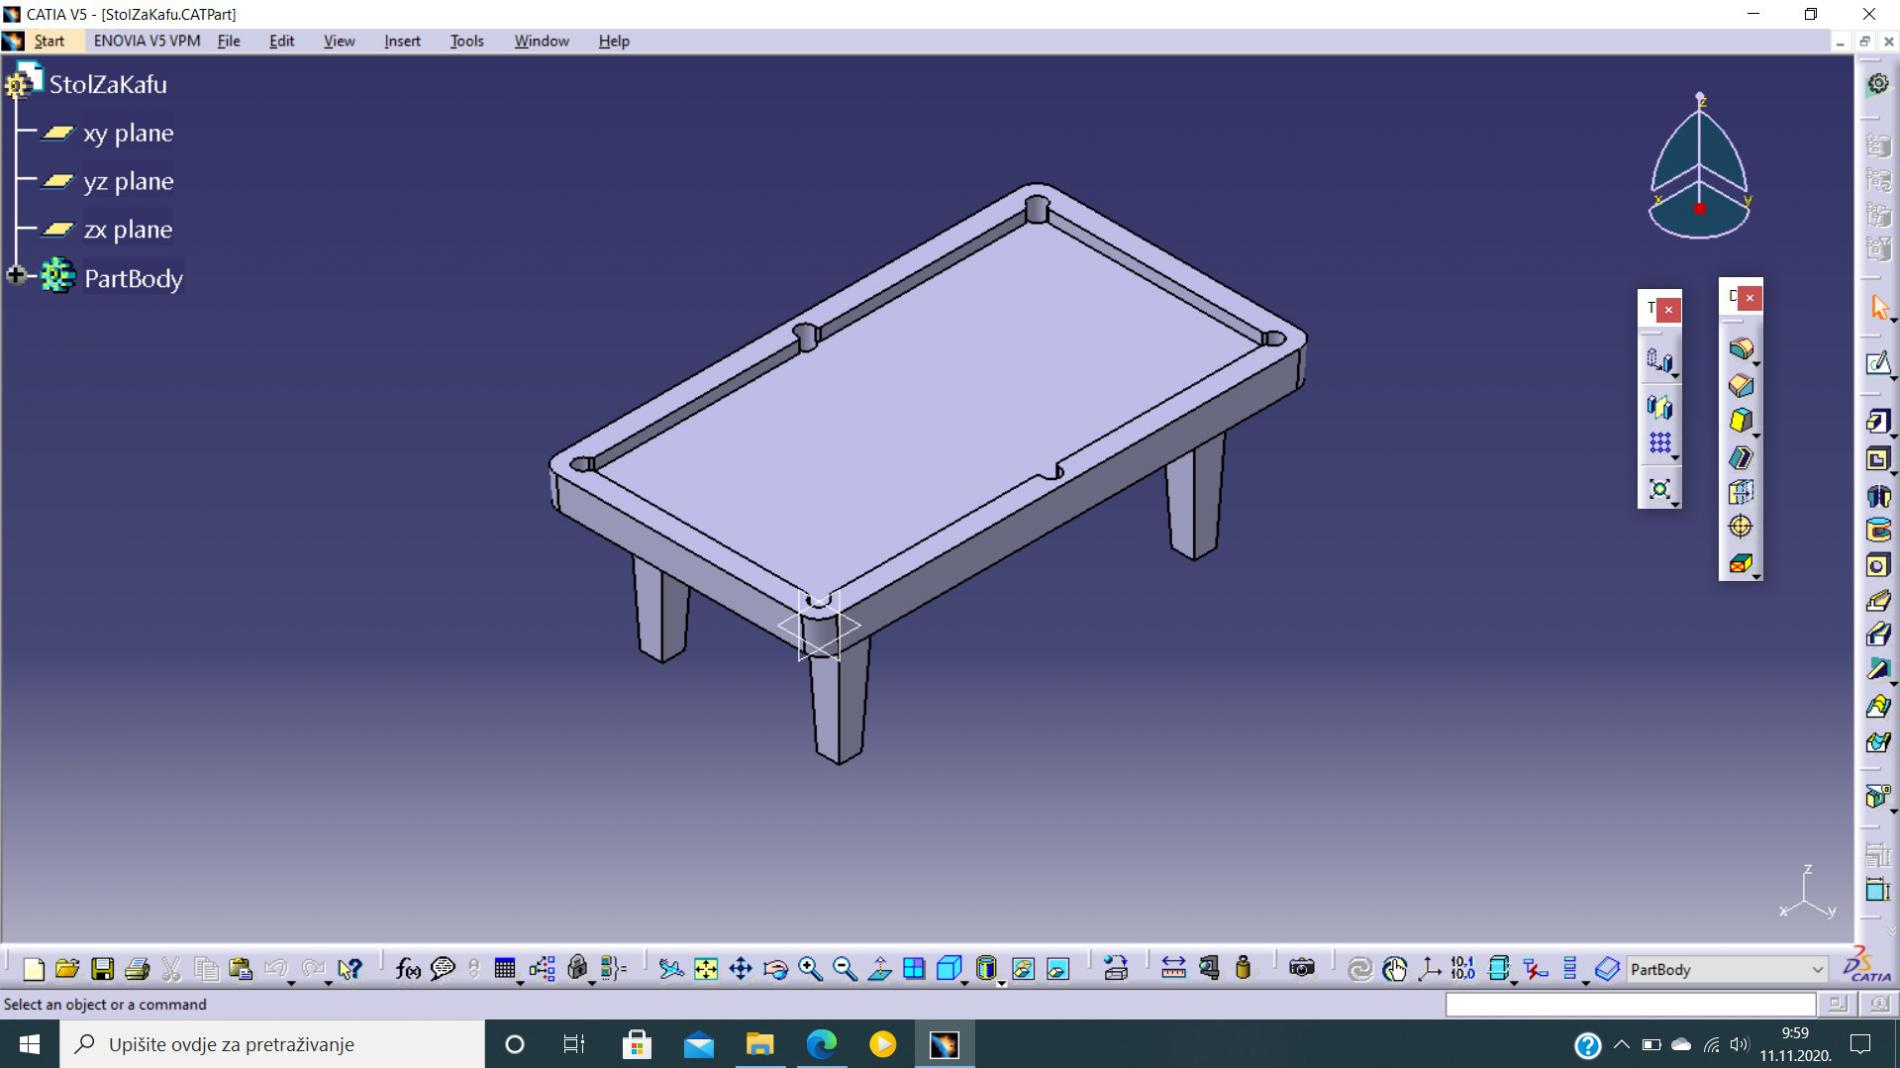Open the Formula f(x) editor

408,969
